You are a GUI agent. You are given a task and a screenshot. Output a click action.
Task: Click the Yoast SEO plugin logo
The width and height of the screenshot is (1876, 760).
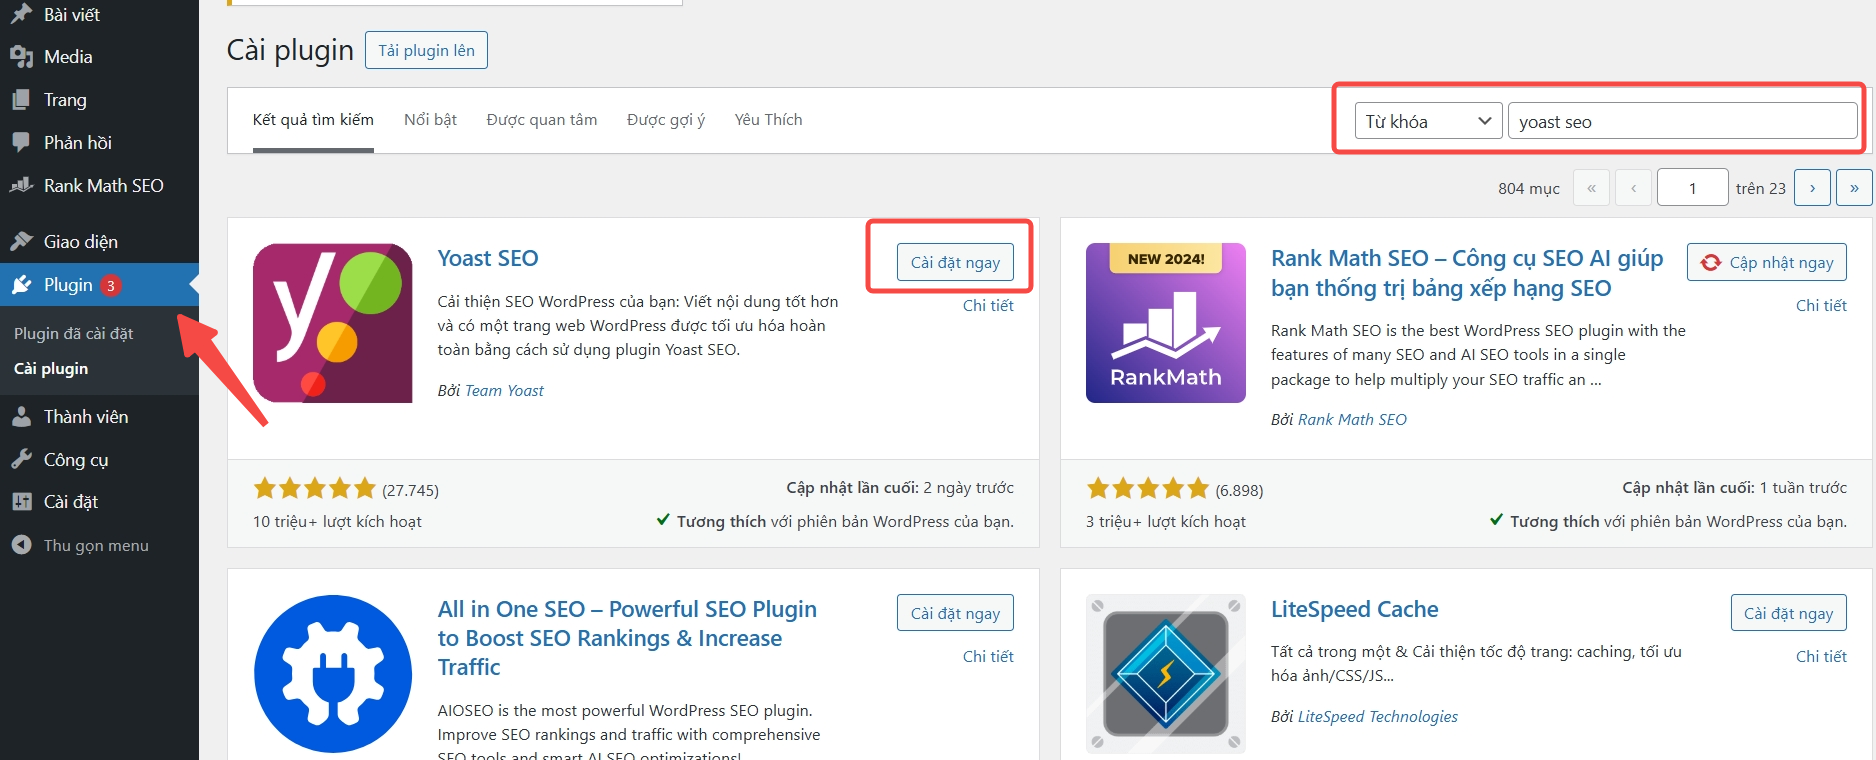point(333,323)
